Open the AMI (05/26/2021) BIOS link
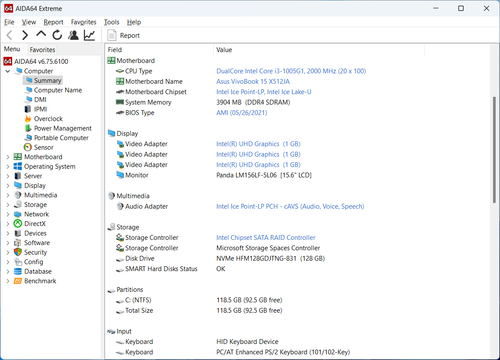The width and height of the screenshot is (500, 360). click(242, 113)
